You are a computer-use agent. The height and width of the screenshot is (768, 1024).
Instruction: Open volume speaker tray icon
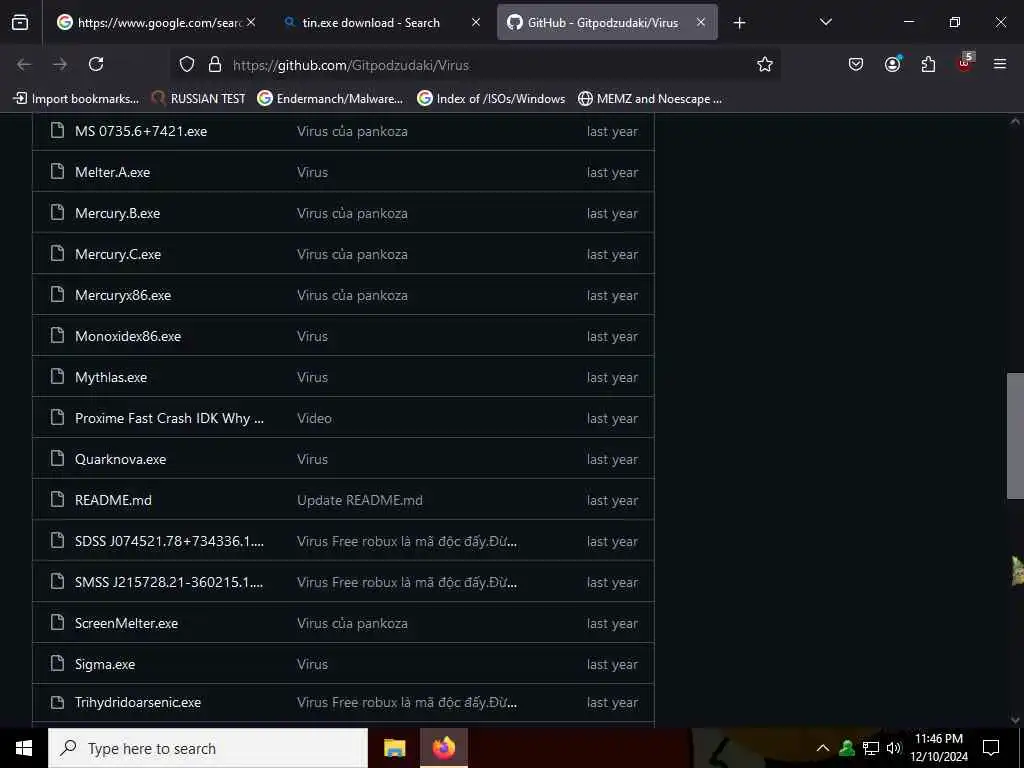pos(894,748)
